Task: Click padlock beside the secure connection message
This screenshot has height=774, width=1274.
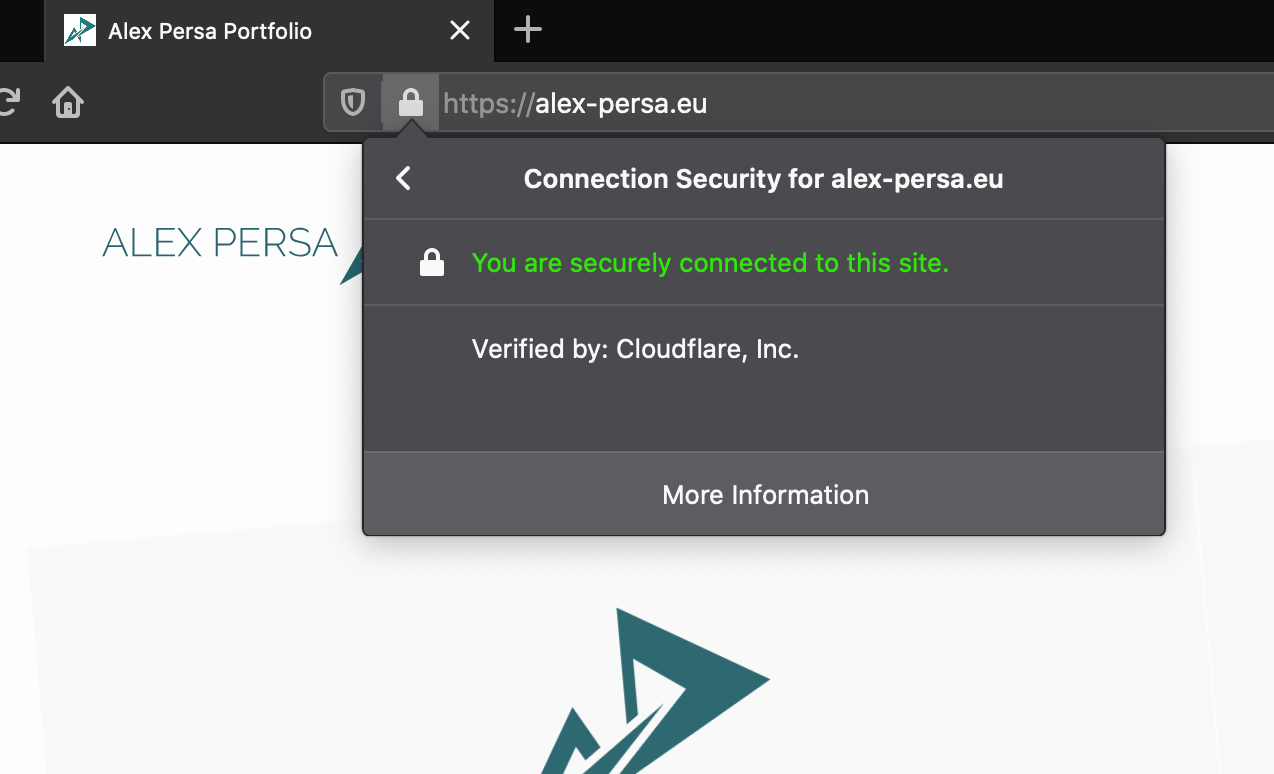Action: [x=431, y=263]
